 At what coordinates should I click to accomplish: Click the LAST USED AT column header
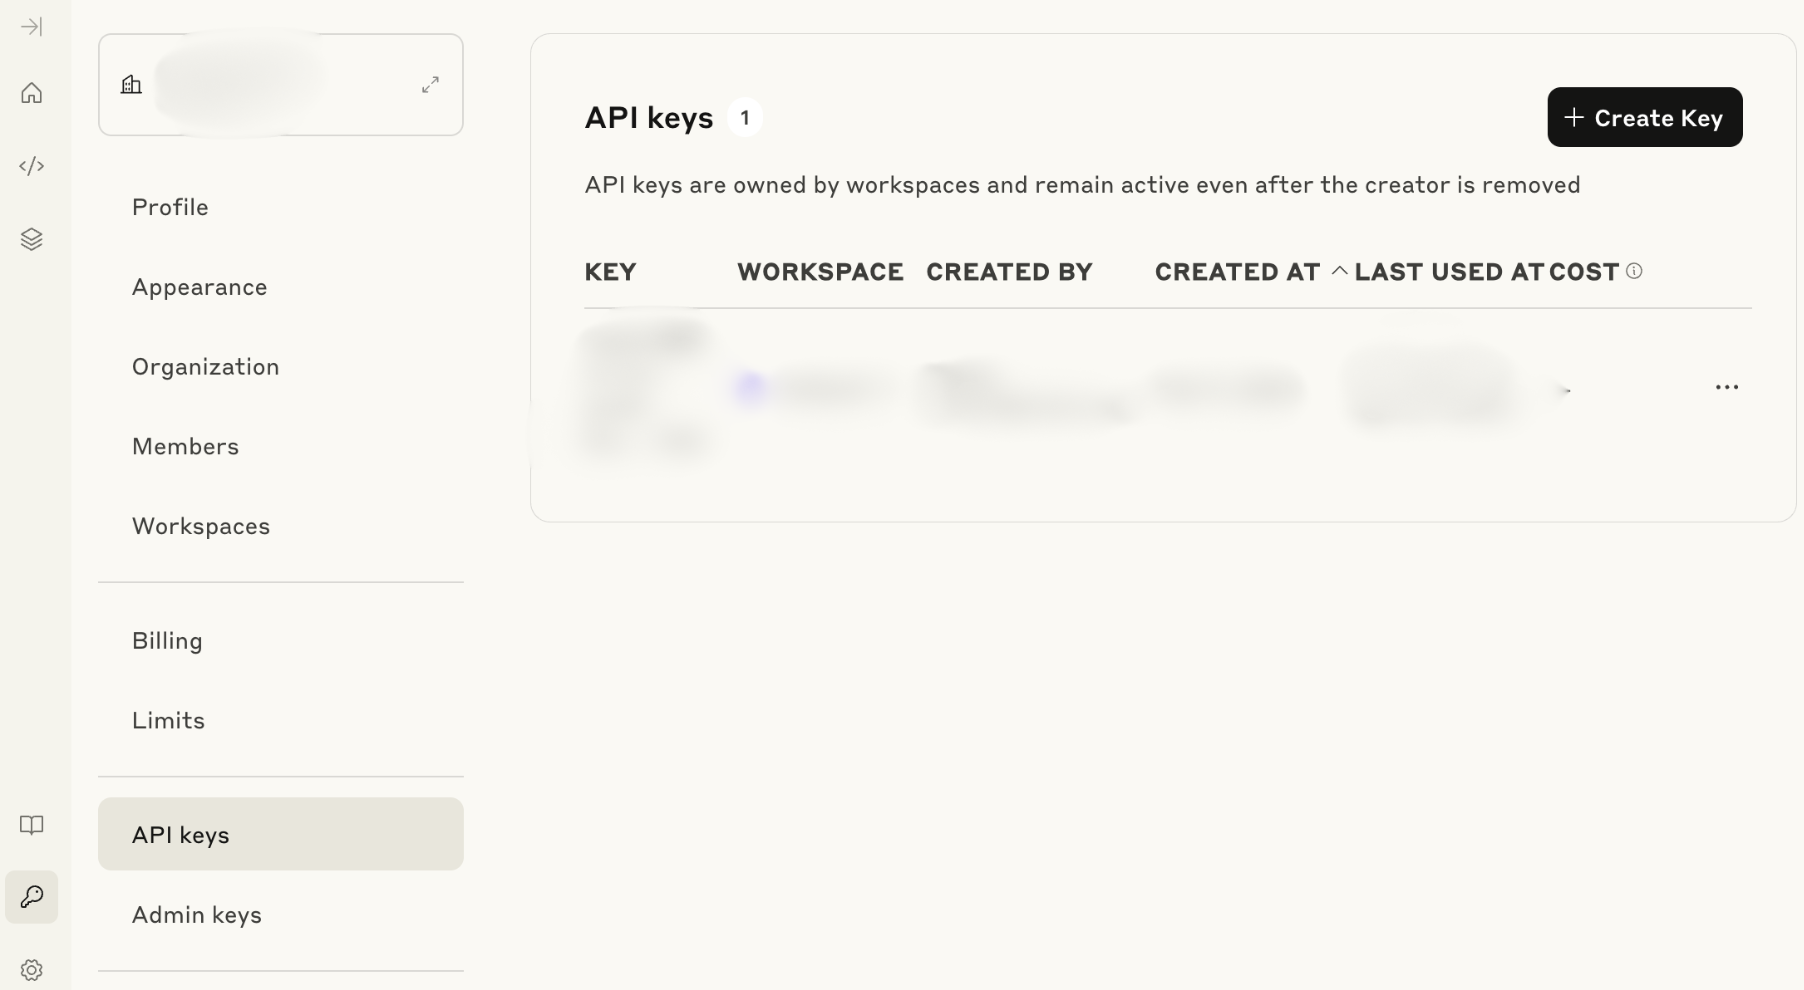pyautogui.click(x=1449, y=272)
